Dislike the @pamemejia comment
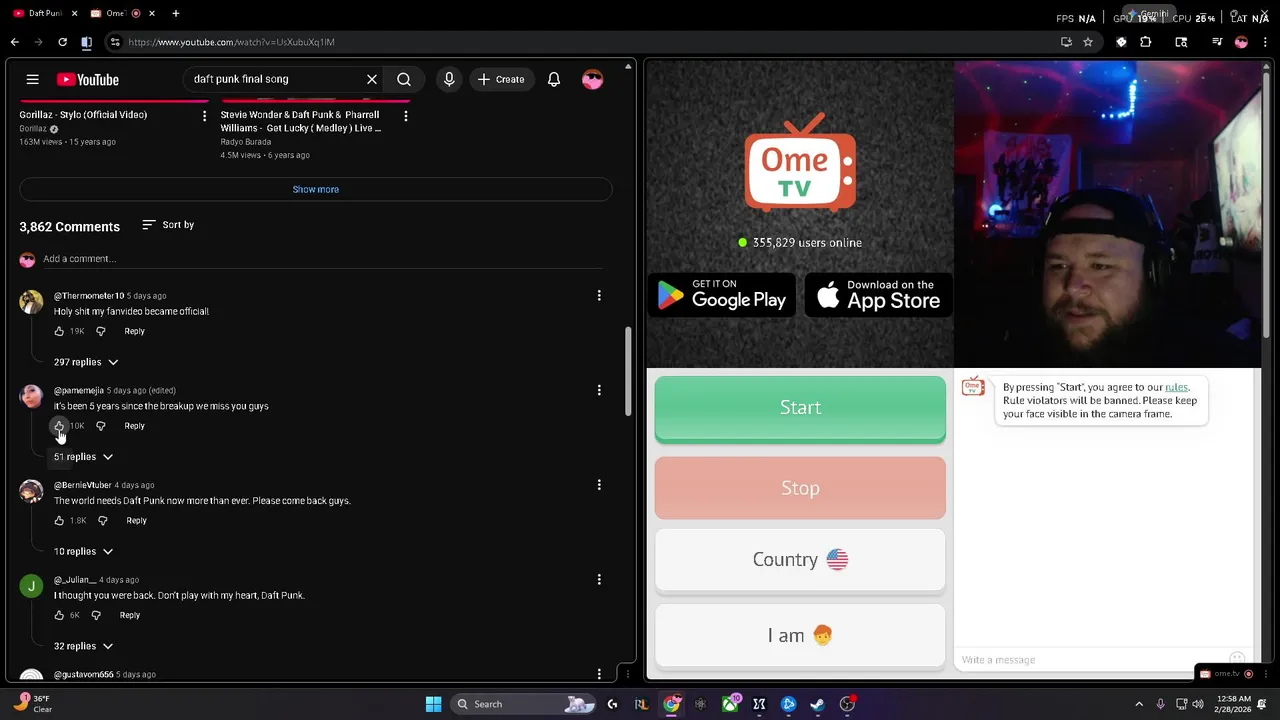The width and height of the screenshot is (1280, 720). tap(100, 426)
